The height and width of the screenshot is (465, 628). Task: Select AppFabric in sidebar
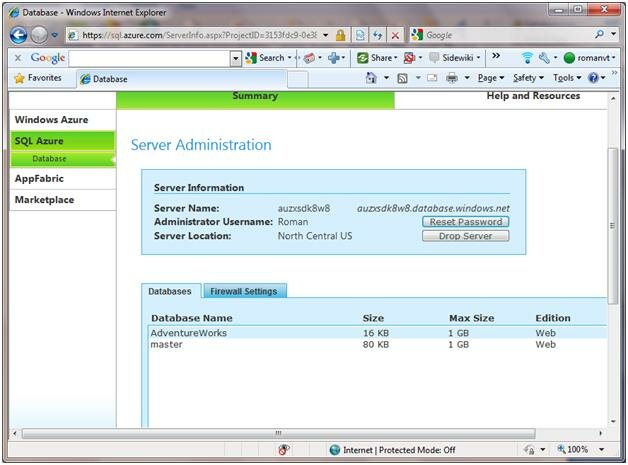(63, 179)
